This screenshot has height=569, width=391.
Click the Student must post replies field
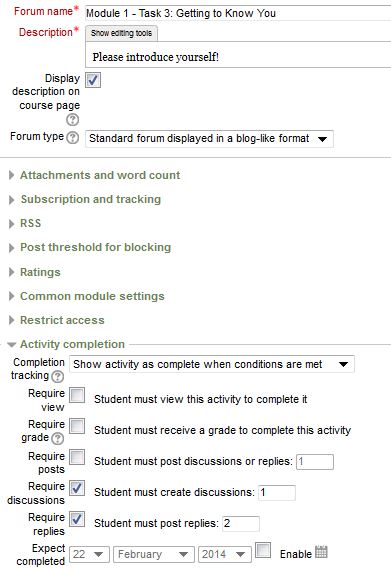point(241,524)
